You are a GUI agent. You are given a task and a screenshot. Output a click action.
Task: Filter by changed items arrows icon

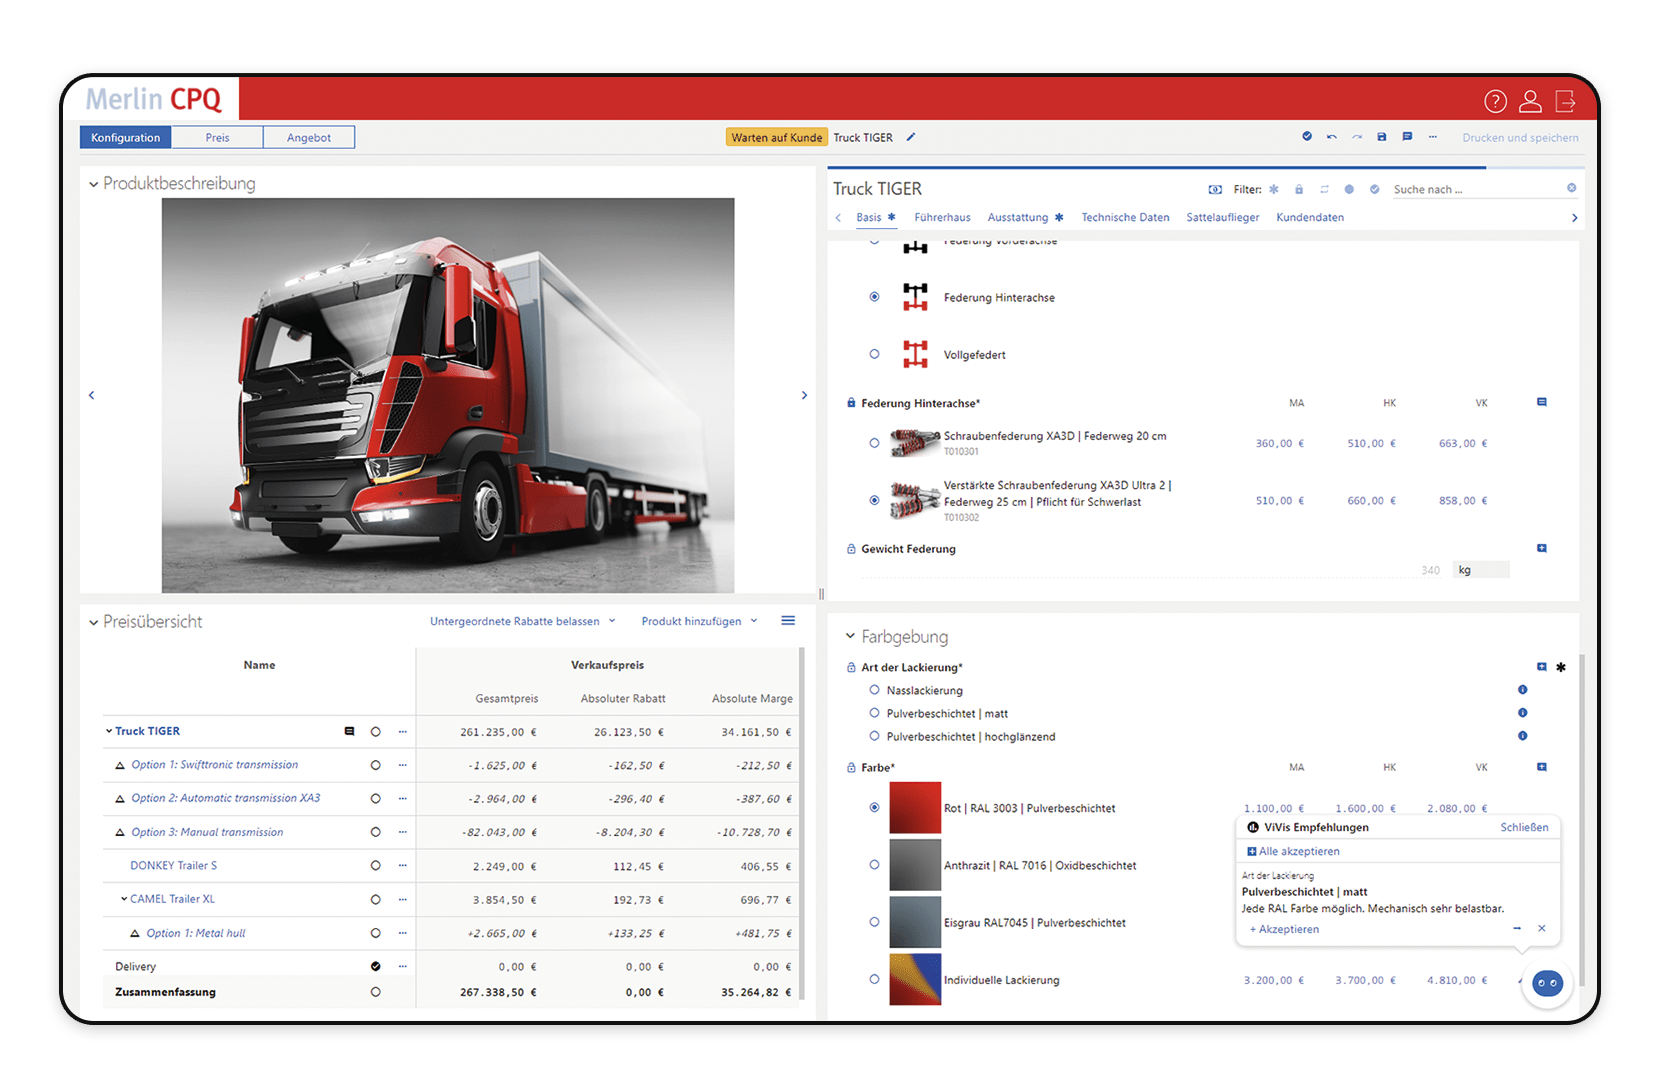coord(1324,189)
